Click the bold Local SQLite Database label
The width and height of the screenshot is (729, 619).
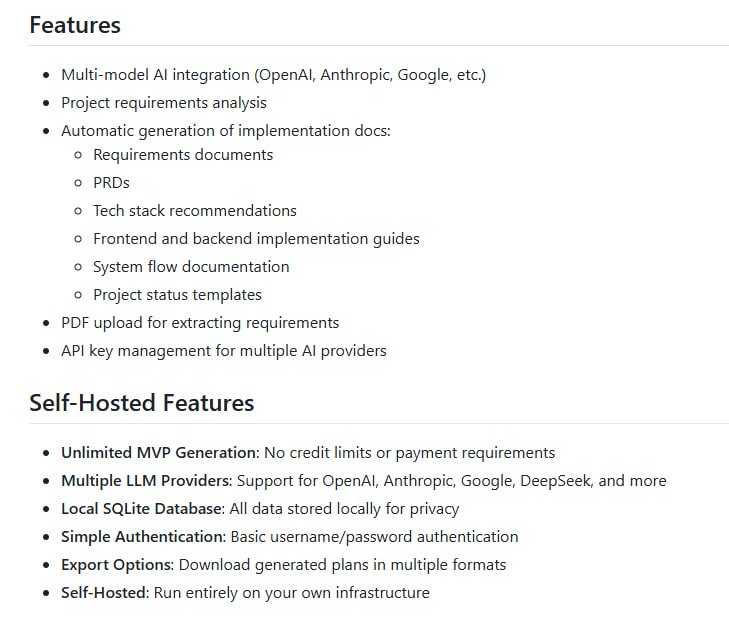(x=142, y=509)
